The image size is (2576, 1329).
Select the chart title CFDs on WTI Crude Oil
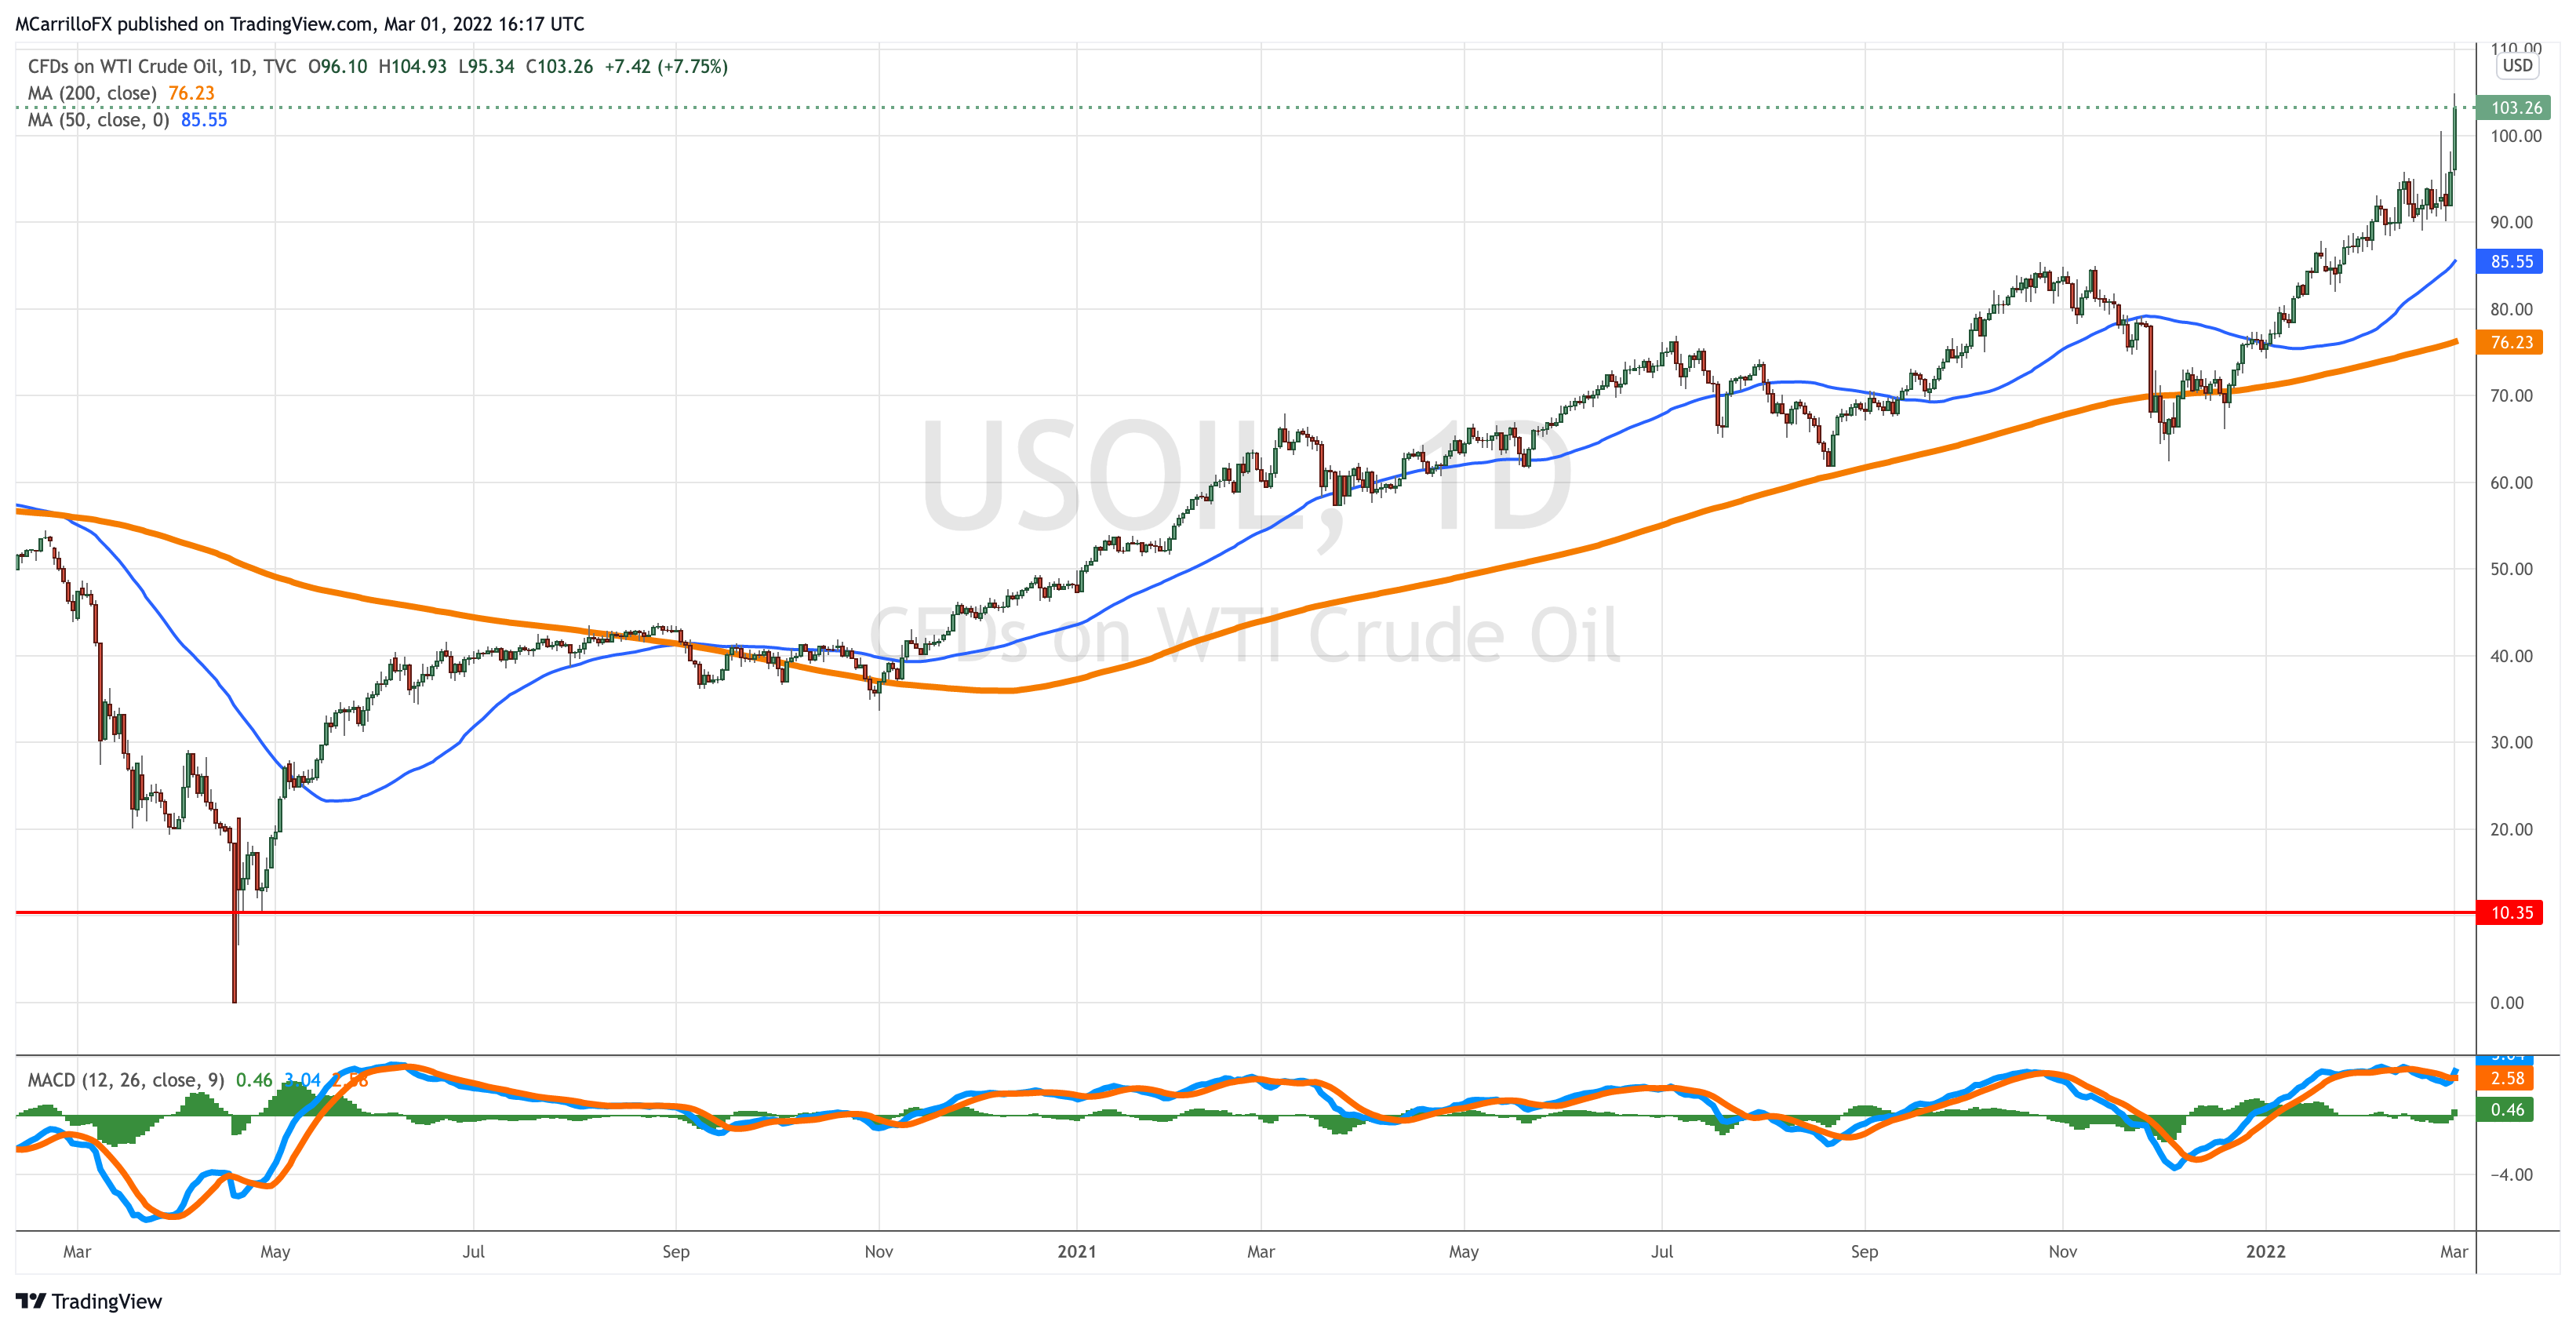click(x=123, y=67)
